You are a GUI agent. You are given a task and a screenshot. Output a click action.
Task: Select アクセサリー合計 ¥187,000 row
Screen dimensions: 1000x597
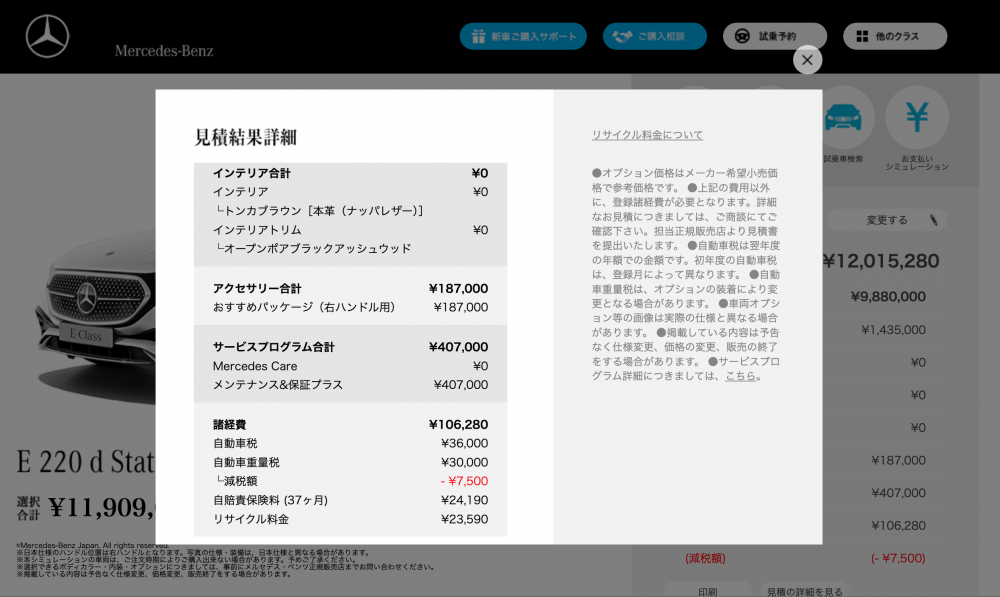click(x=350, y=288)
